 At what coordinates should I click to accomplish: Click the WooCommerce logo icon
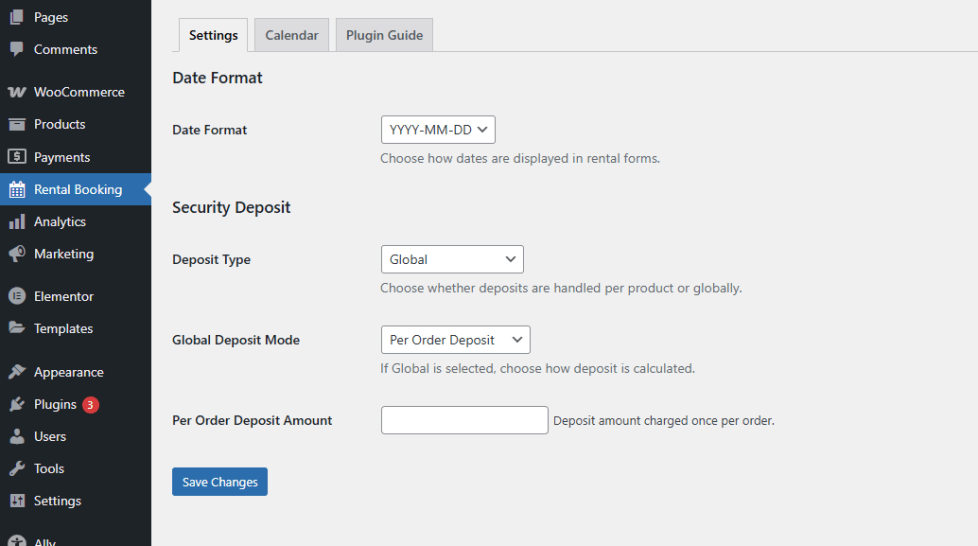coord(17,92)
